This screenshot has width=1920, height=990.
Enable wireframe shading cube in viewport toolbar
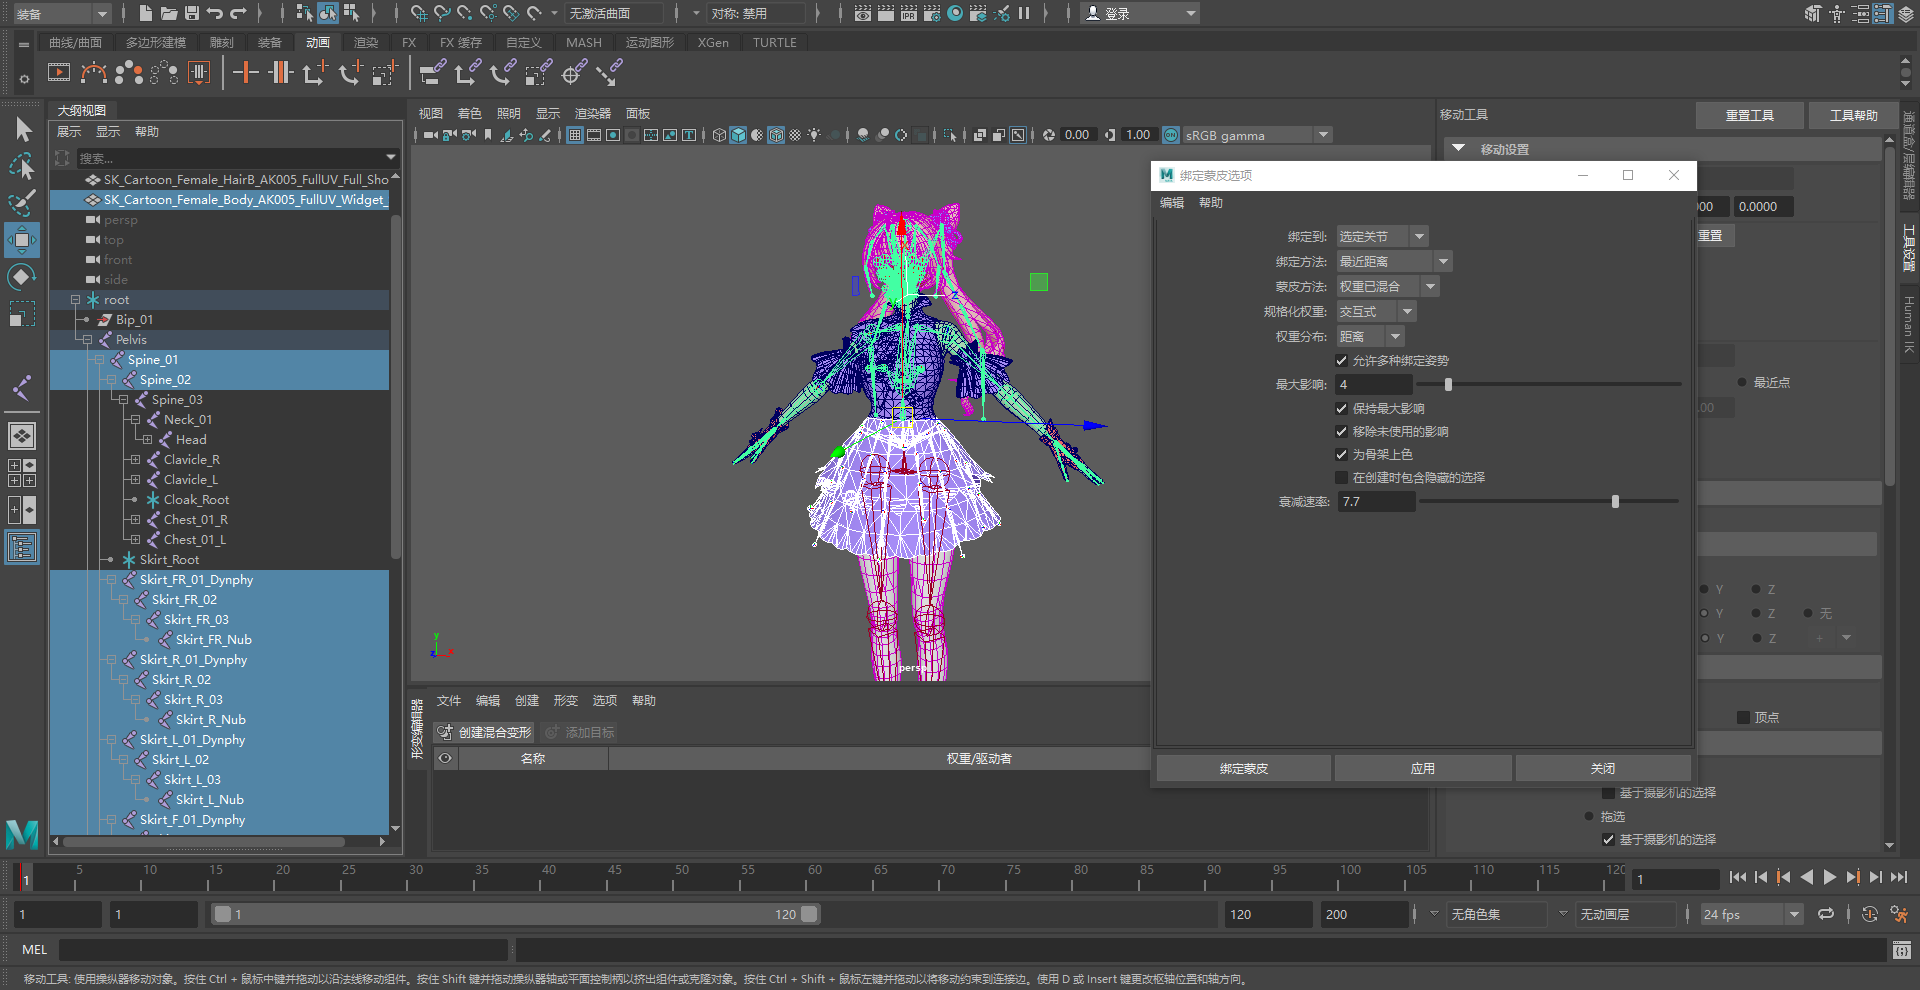click(x=719, y=135)
